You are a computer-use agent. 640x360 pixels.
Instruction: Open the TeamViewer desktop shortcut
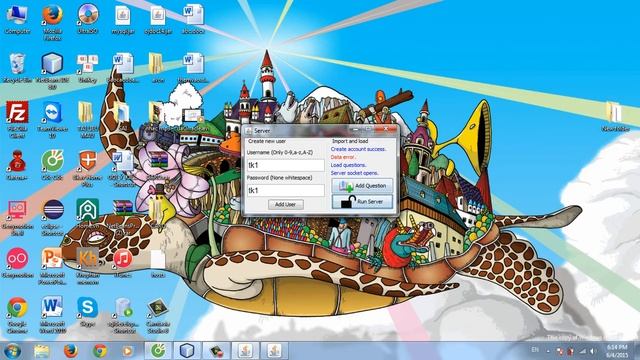(x=52, y=119)
